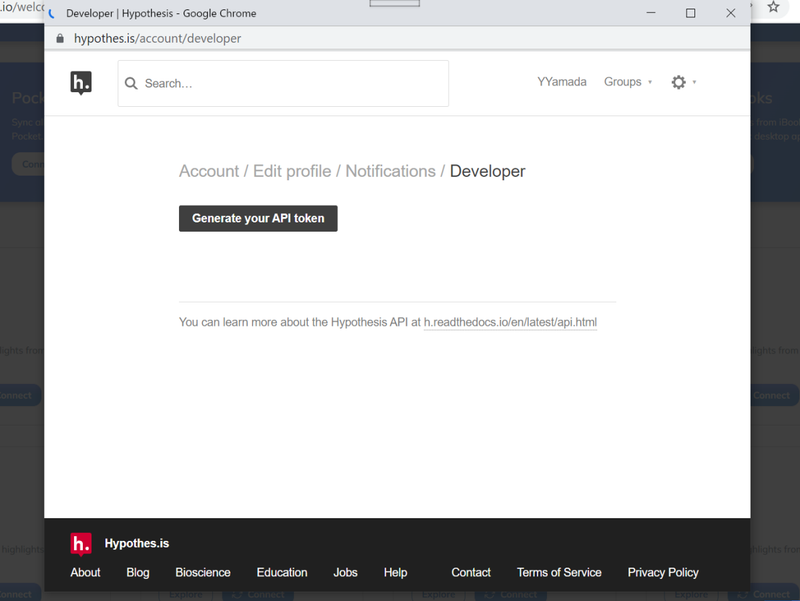
Task: Open the Jobs footer link
Action: tap(345, 572)
